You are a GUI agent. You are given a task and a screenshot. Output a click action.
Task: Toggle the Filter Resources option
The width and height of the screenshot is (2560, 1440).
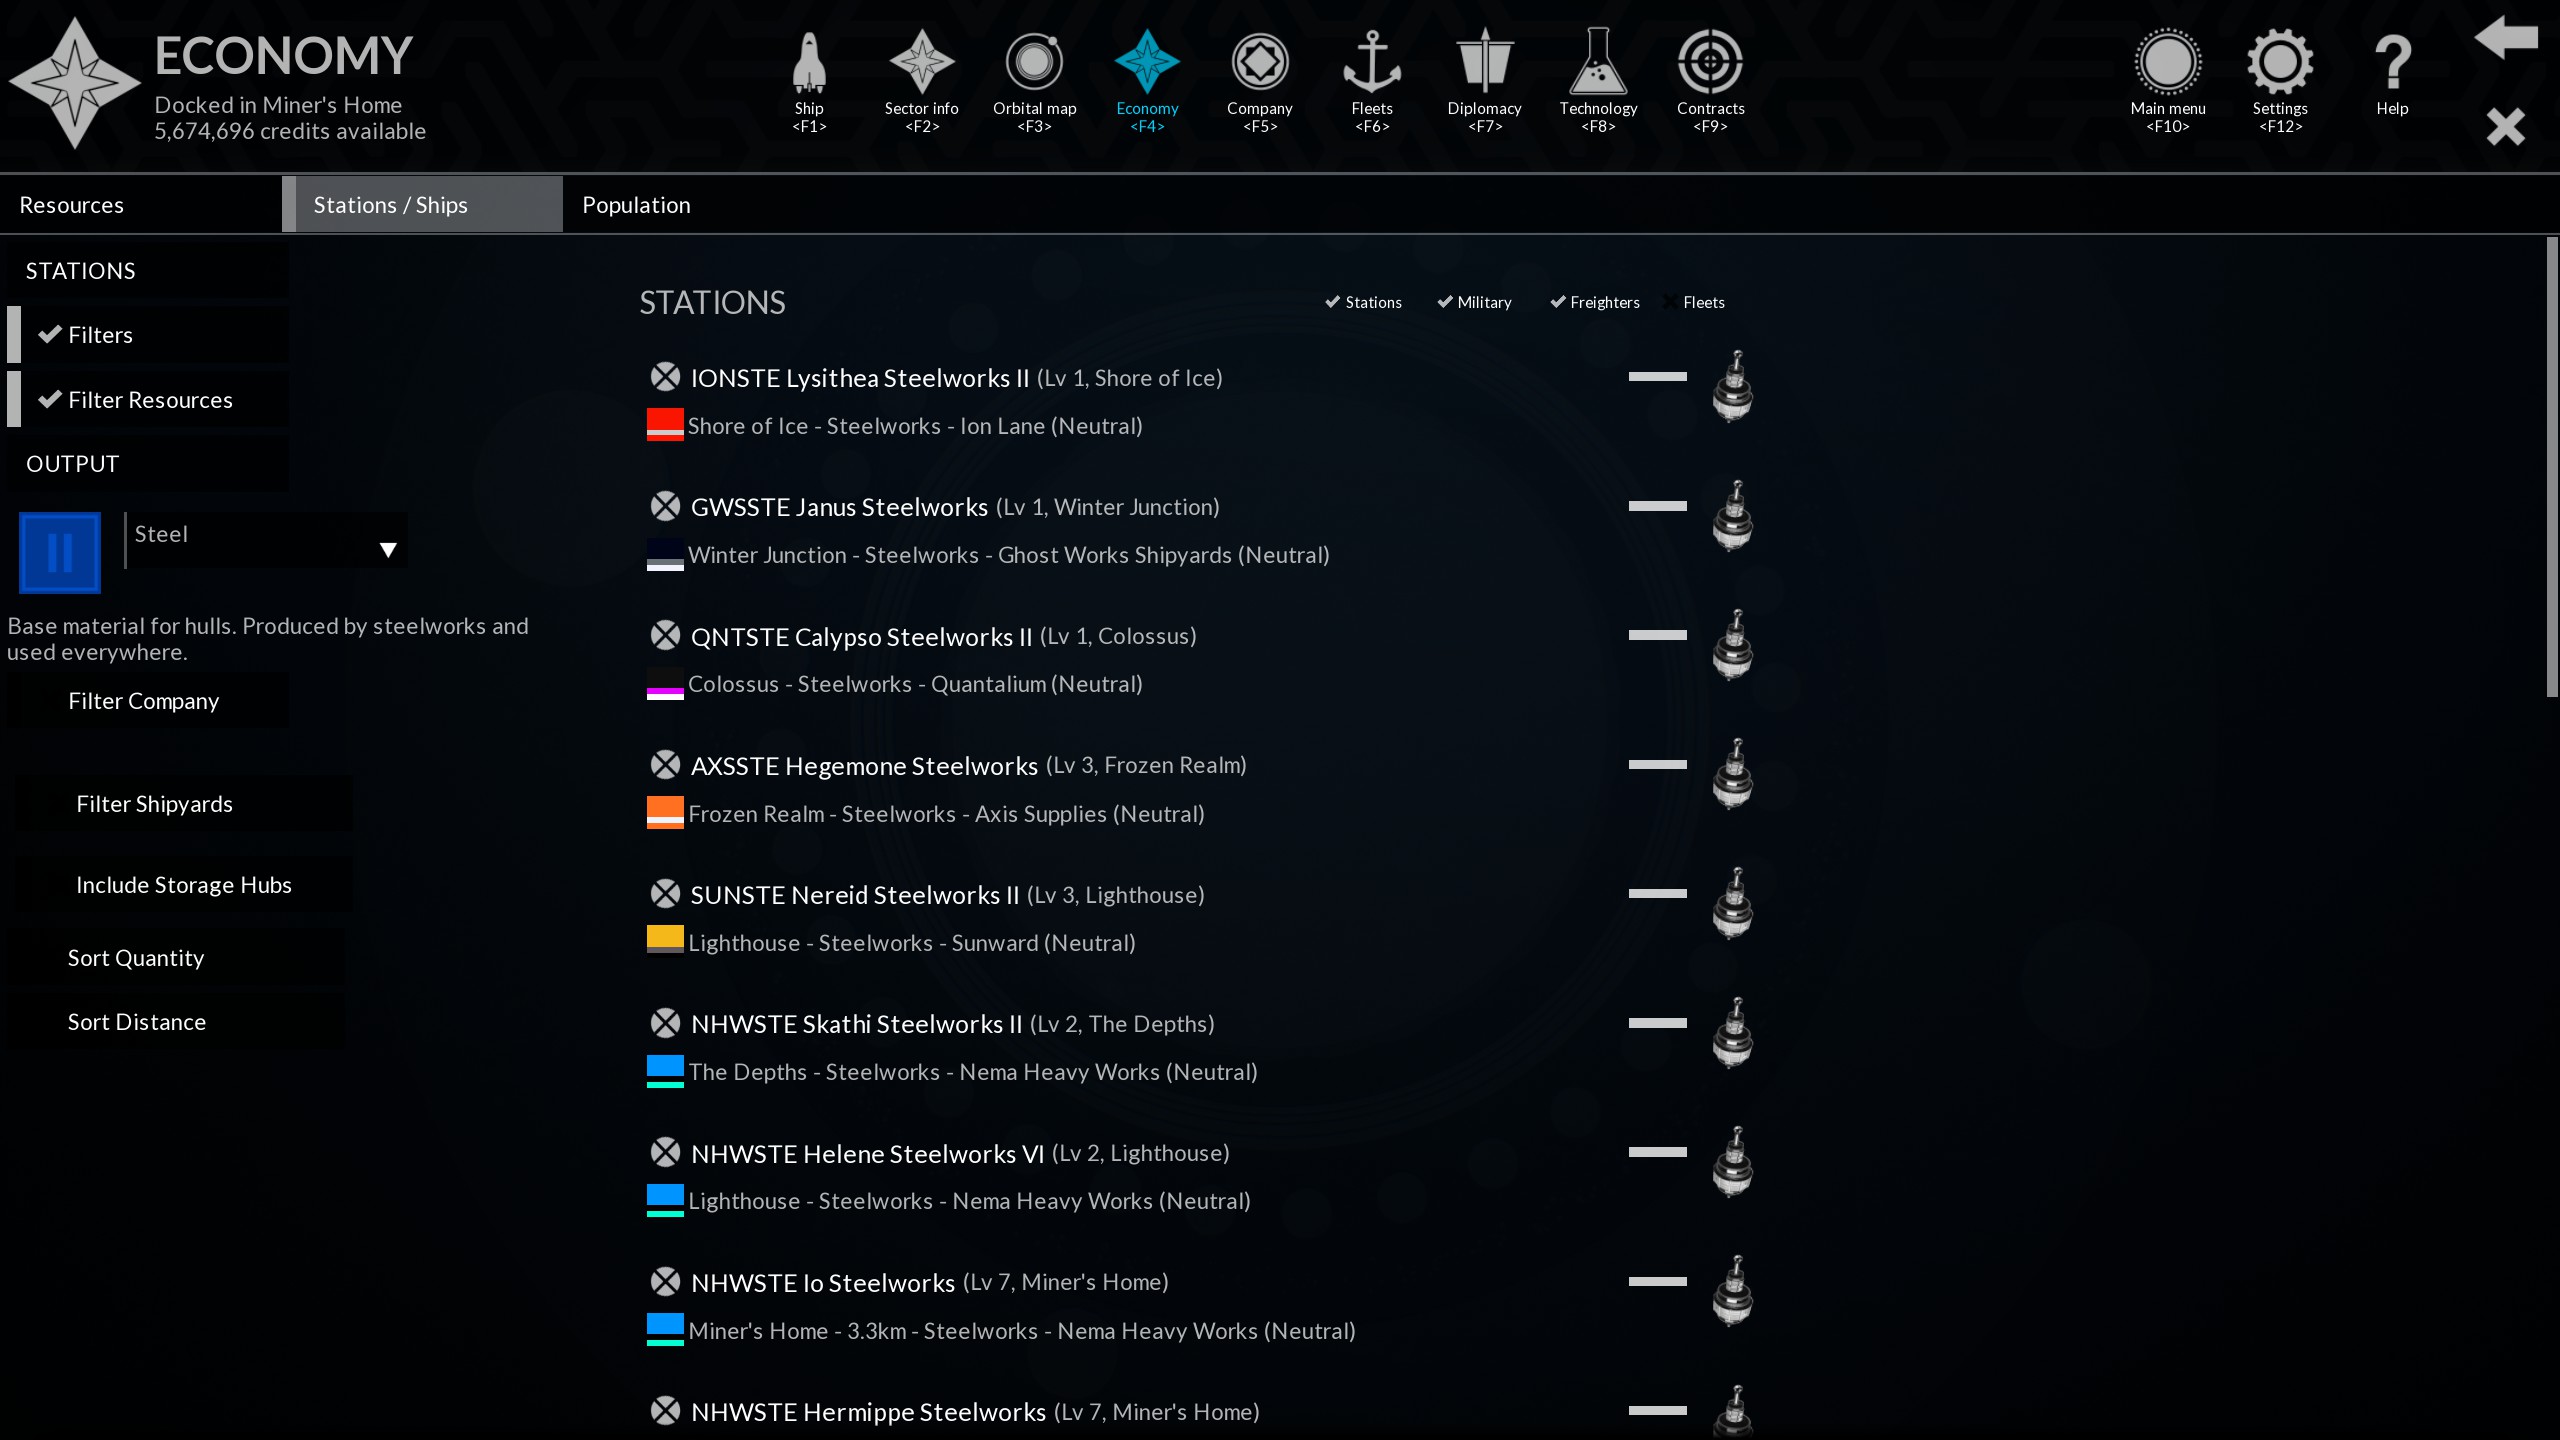point(150,400)
